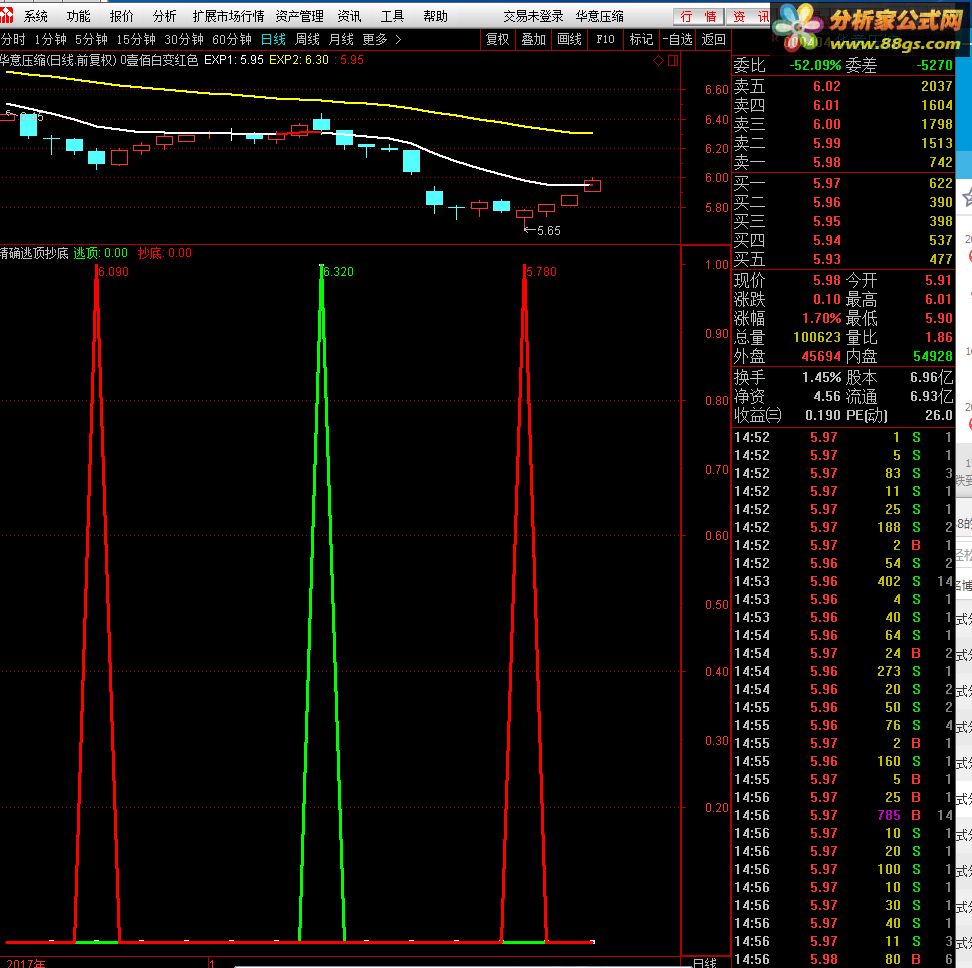Click the 返回 back button

pos(714,40)
